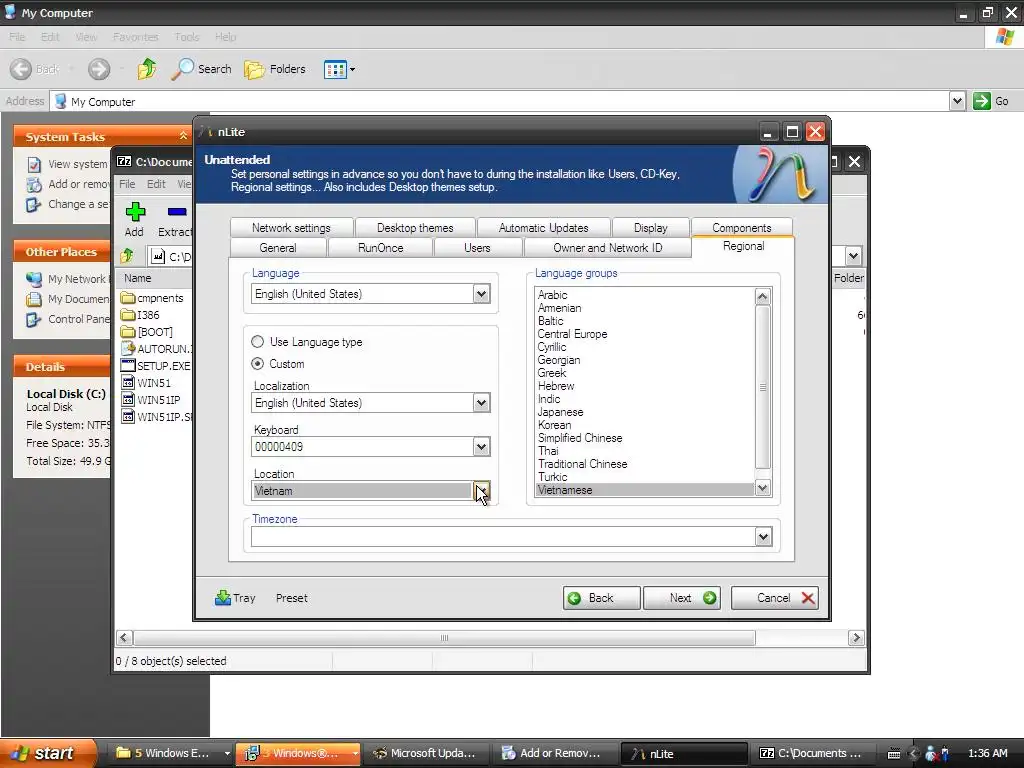Open View system information task
Screen dimensions: 1024x768
click(67, 164)
